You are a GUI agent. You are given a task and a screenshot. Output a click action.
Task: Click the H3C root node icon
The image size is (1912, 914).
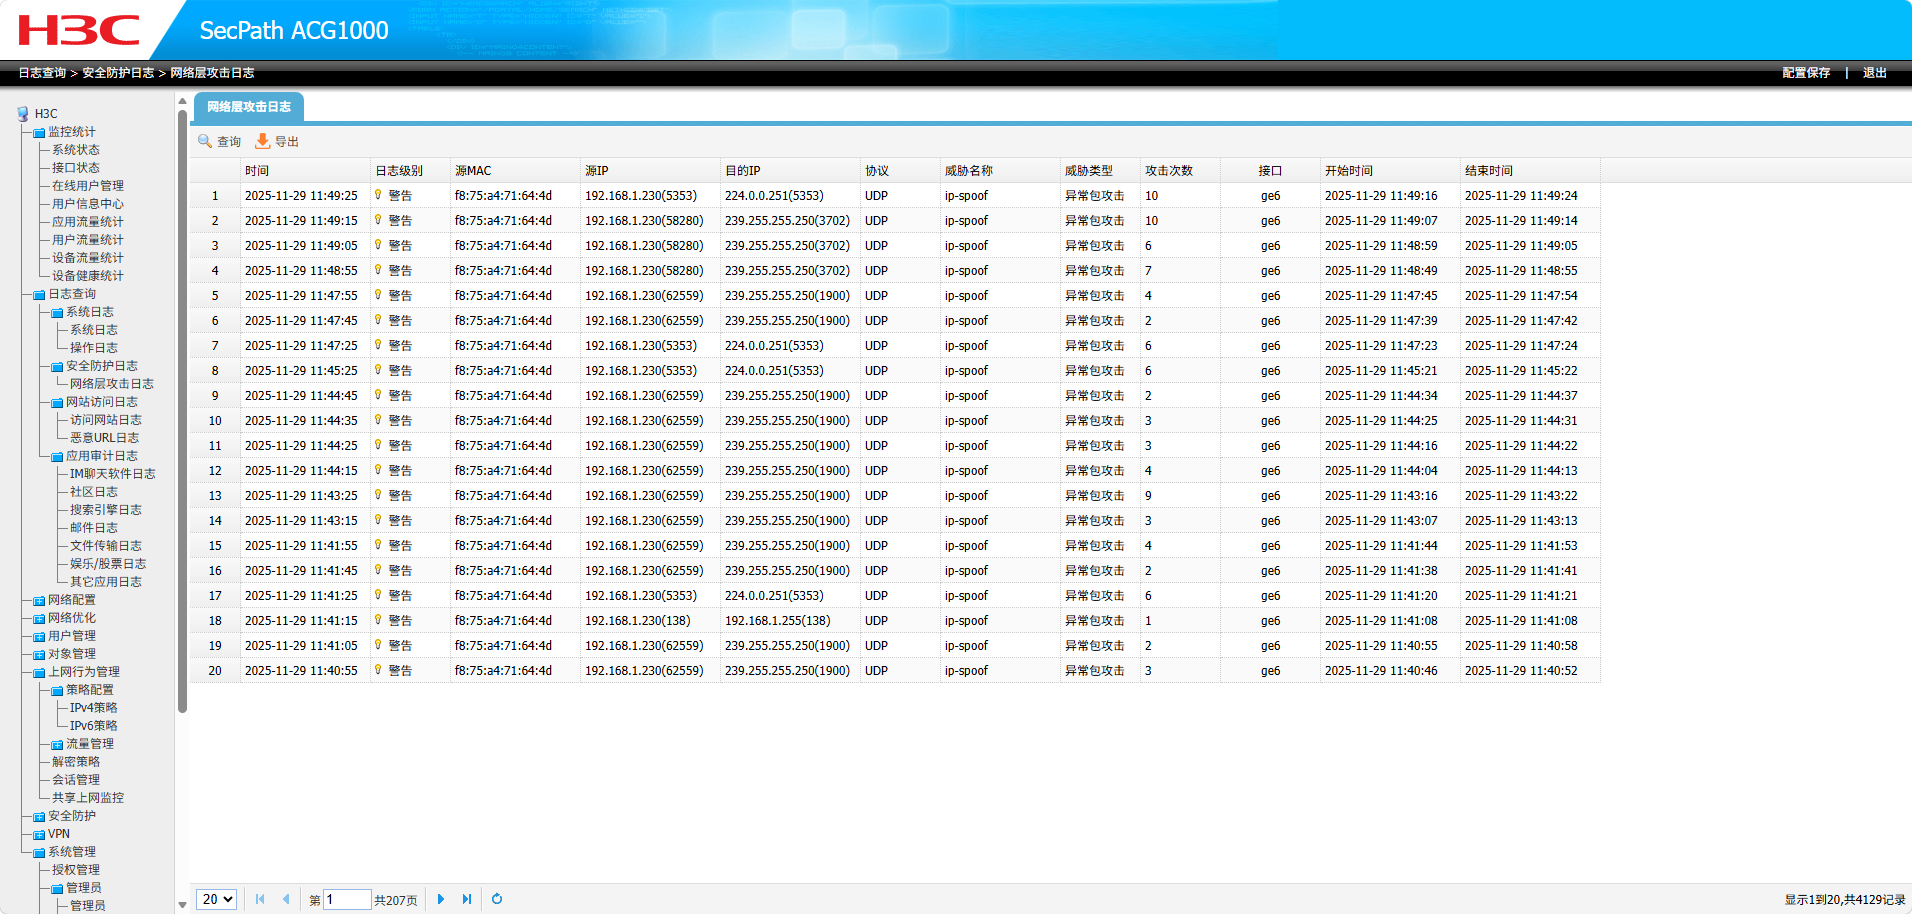pos(23,114)
